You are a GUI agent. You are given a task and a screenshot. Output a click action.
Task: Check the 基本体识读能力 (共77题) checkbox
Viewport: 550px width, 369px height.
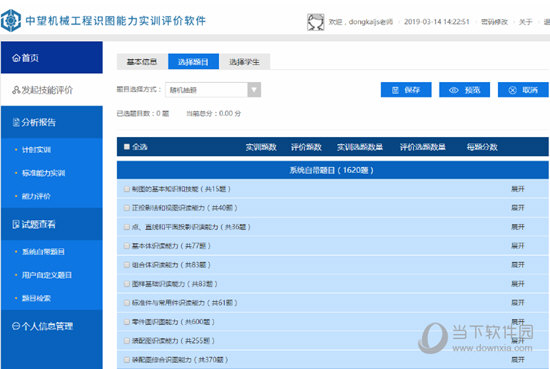[x=127, y=246]
